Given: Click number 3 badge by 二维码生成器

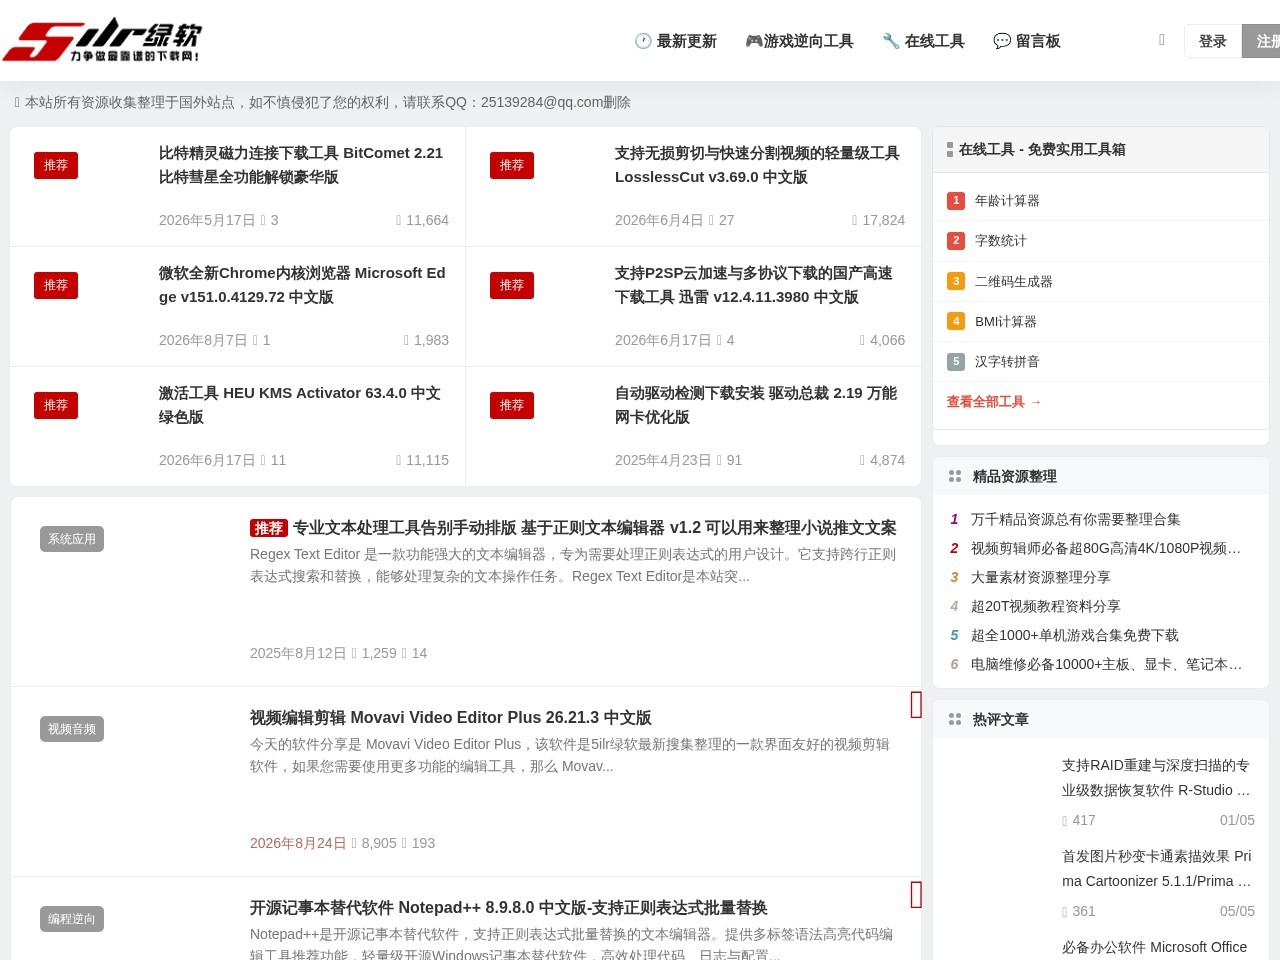Looking at the screenshot, I should point(956,282).
